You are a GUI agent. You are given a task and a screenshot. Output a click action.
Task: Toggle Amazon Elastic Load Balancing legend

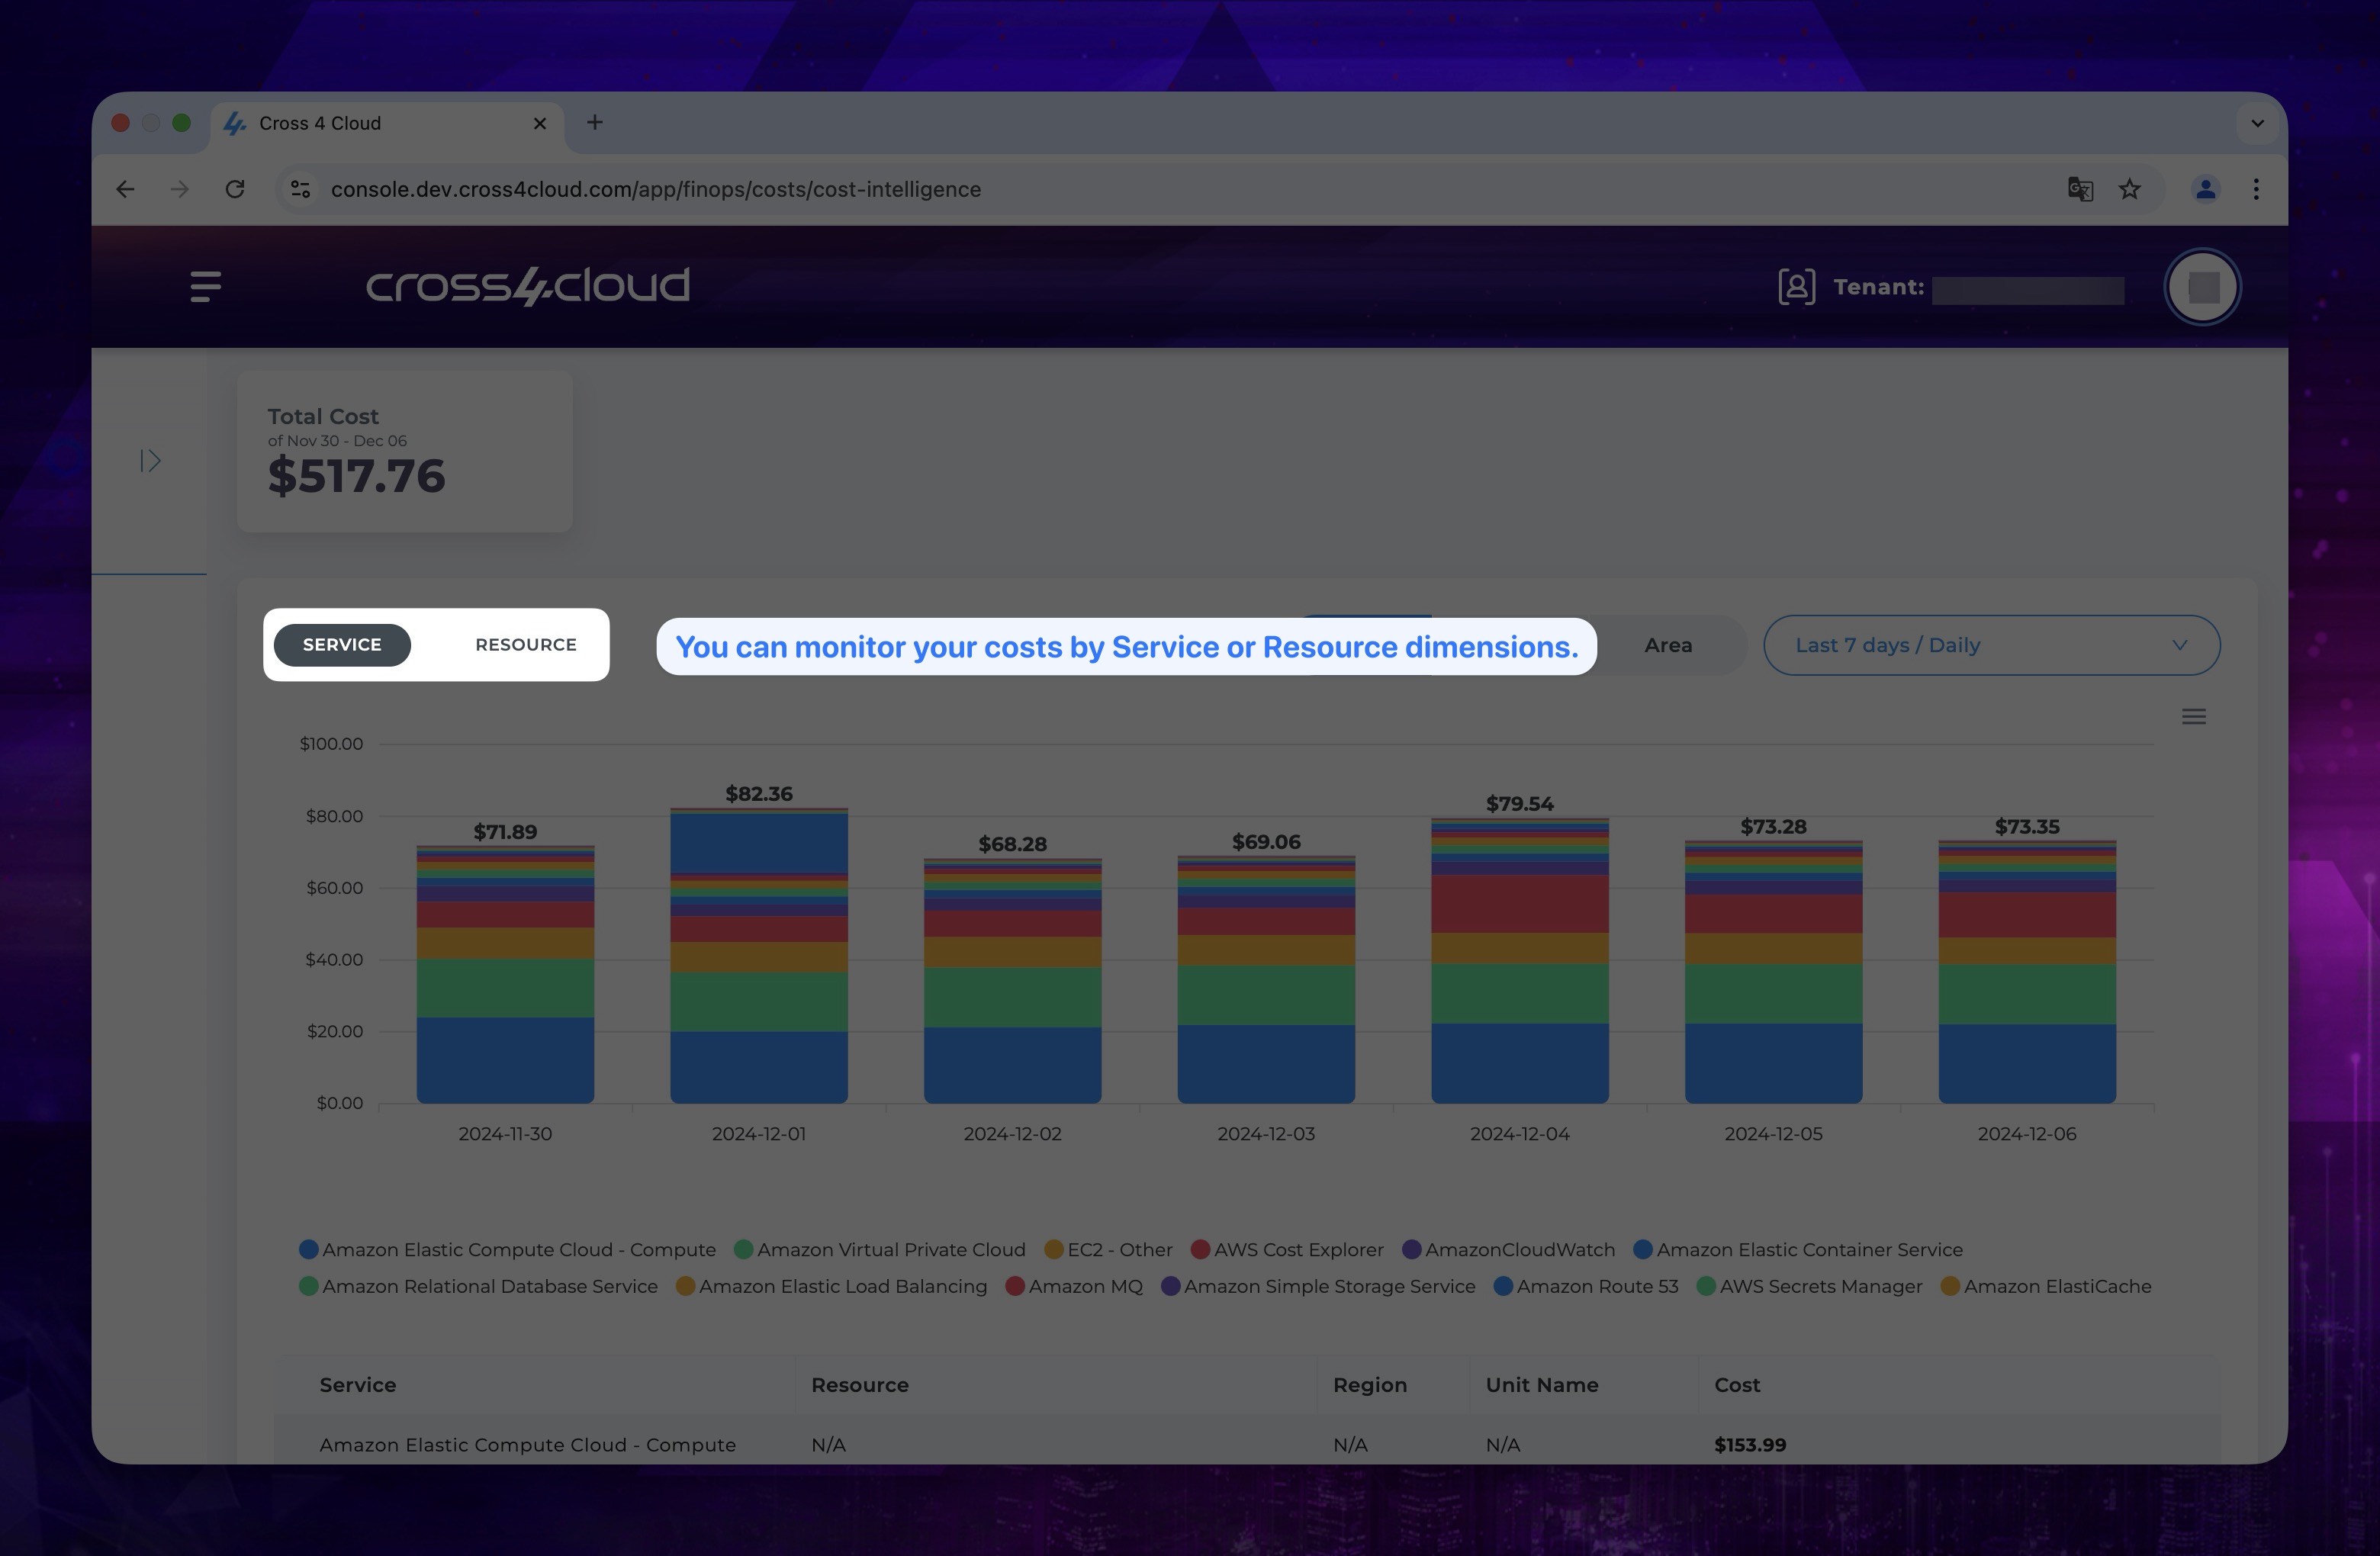point(832,1287)
